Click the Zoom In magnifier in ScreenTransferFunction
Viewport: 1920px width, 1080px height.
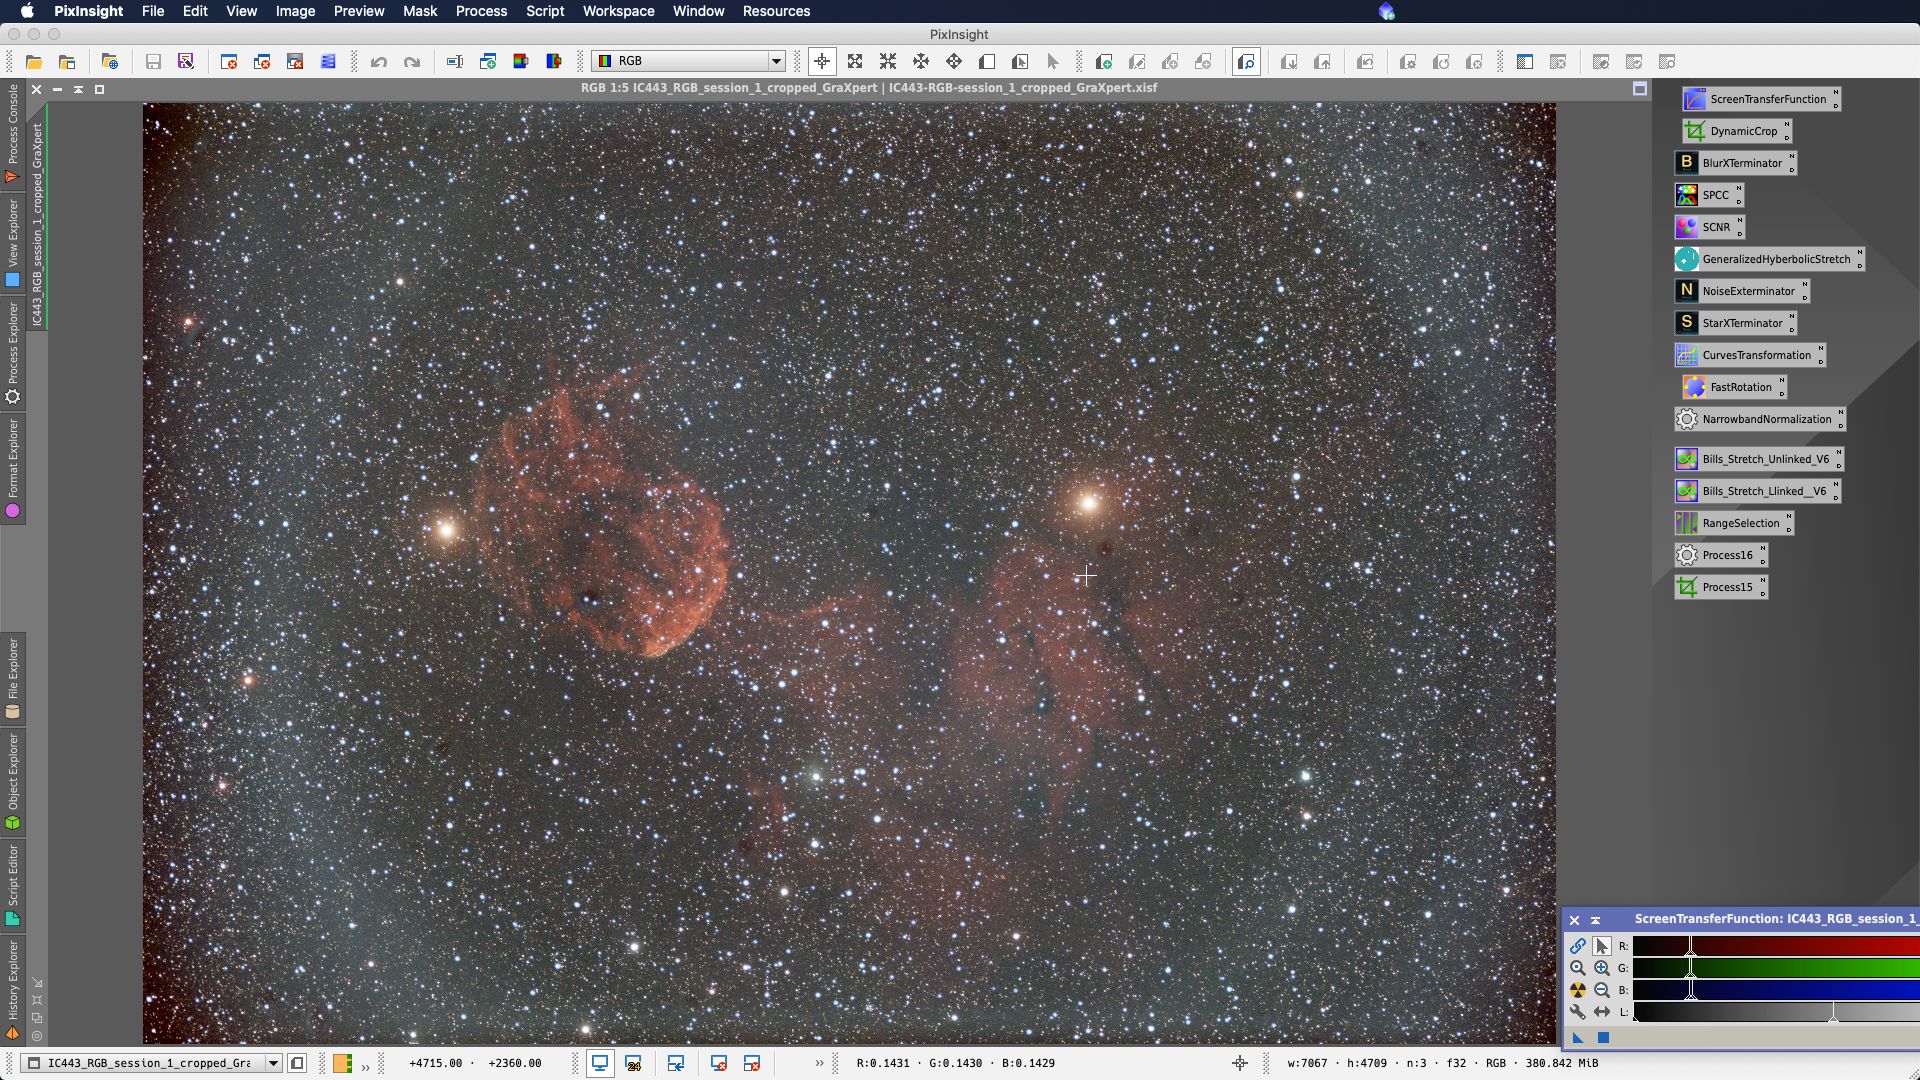pyautogui.click(x=1602, y=968)
